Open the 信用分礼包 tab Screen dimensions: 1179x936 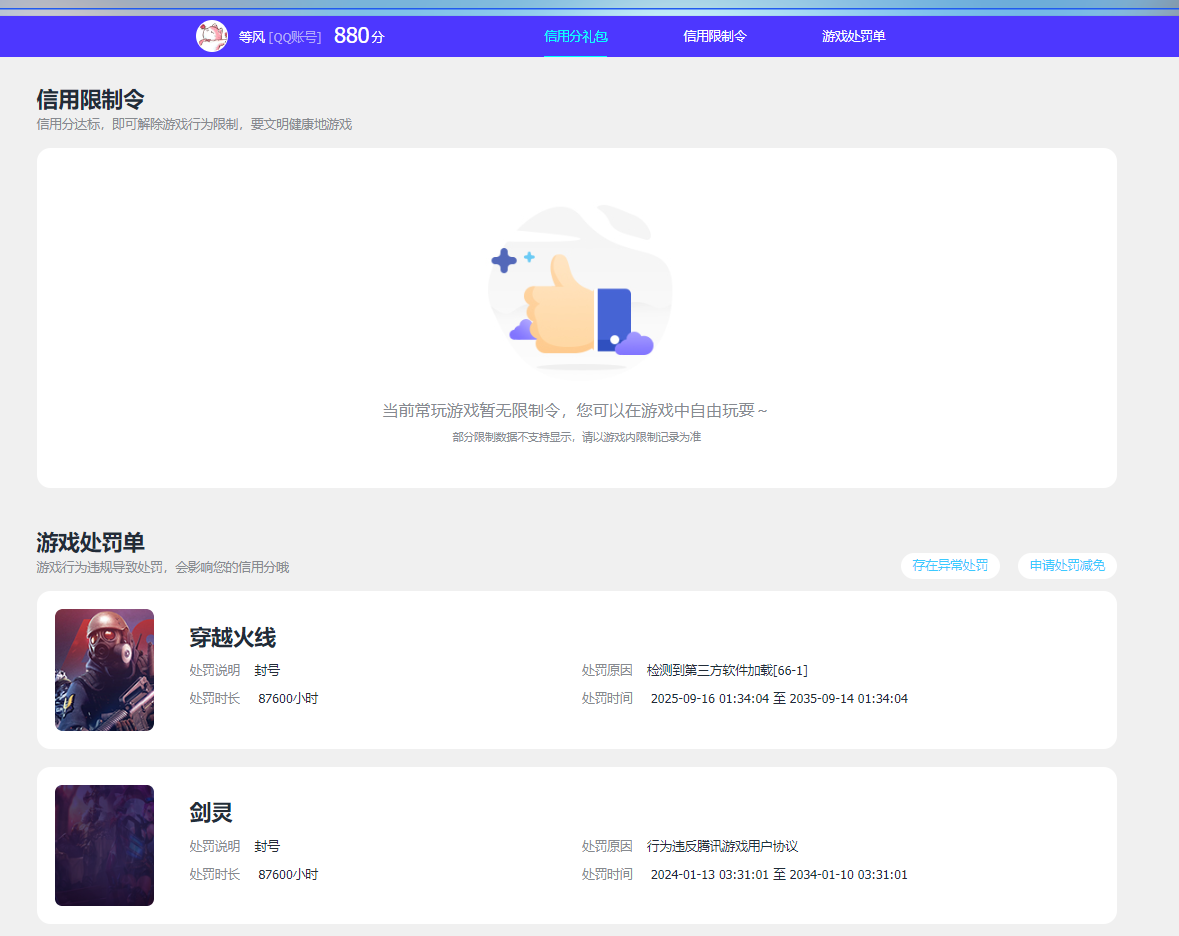[x=575, y=36]
